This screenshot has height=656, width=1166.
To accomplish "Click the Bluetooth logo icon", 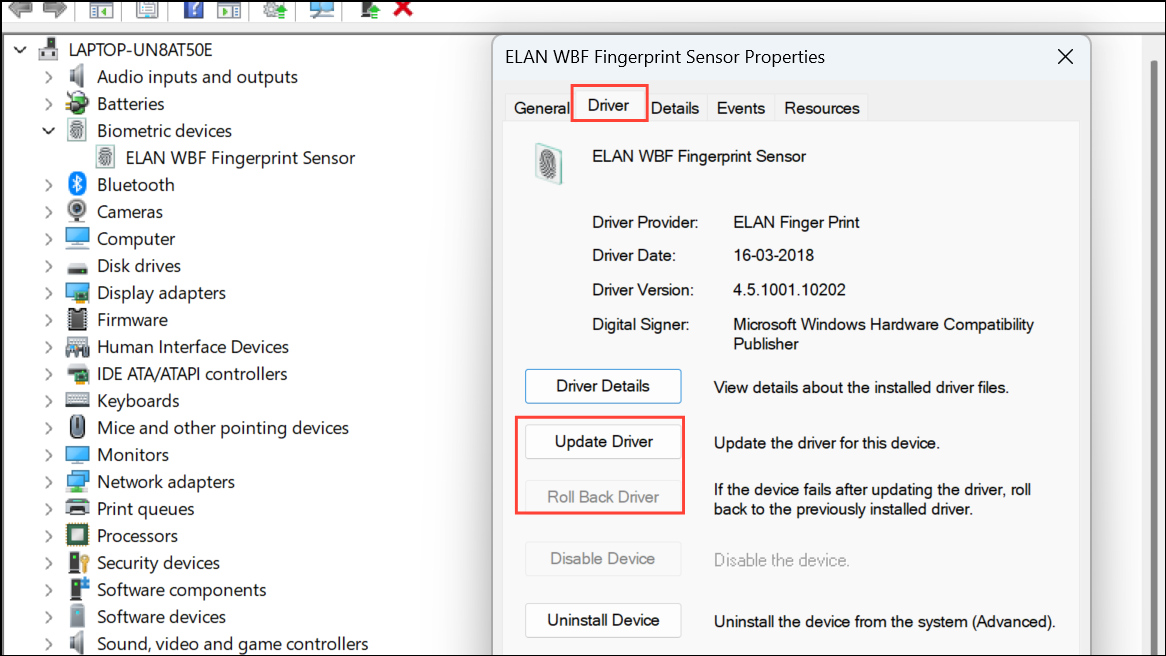I will (77, 184).
